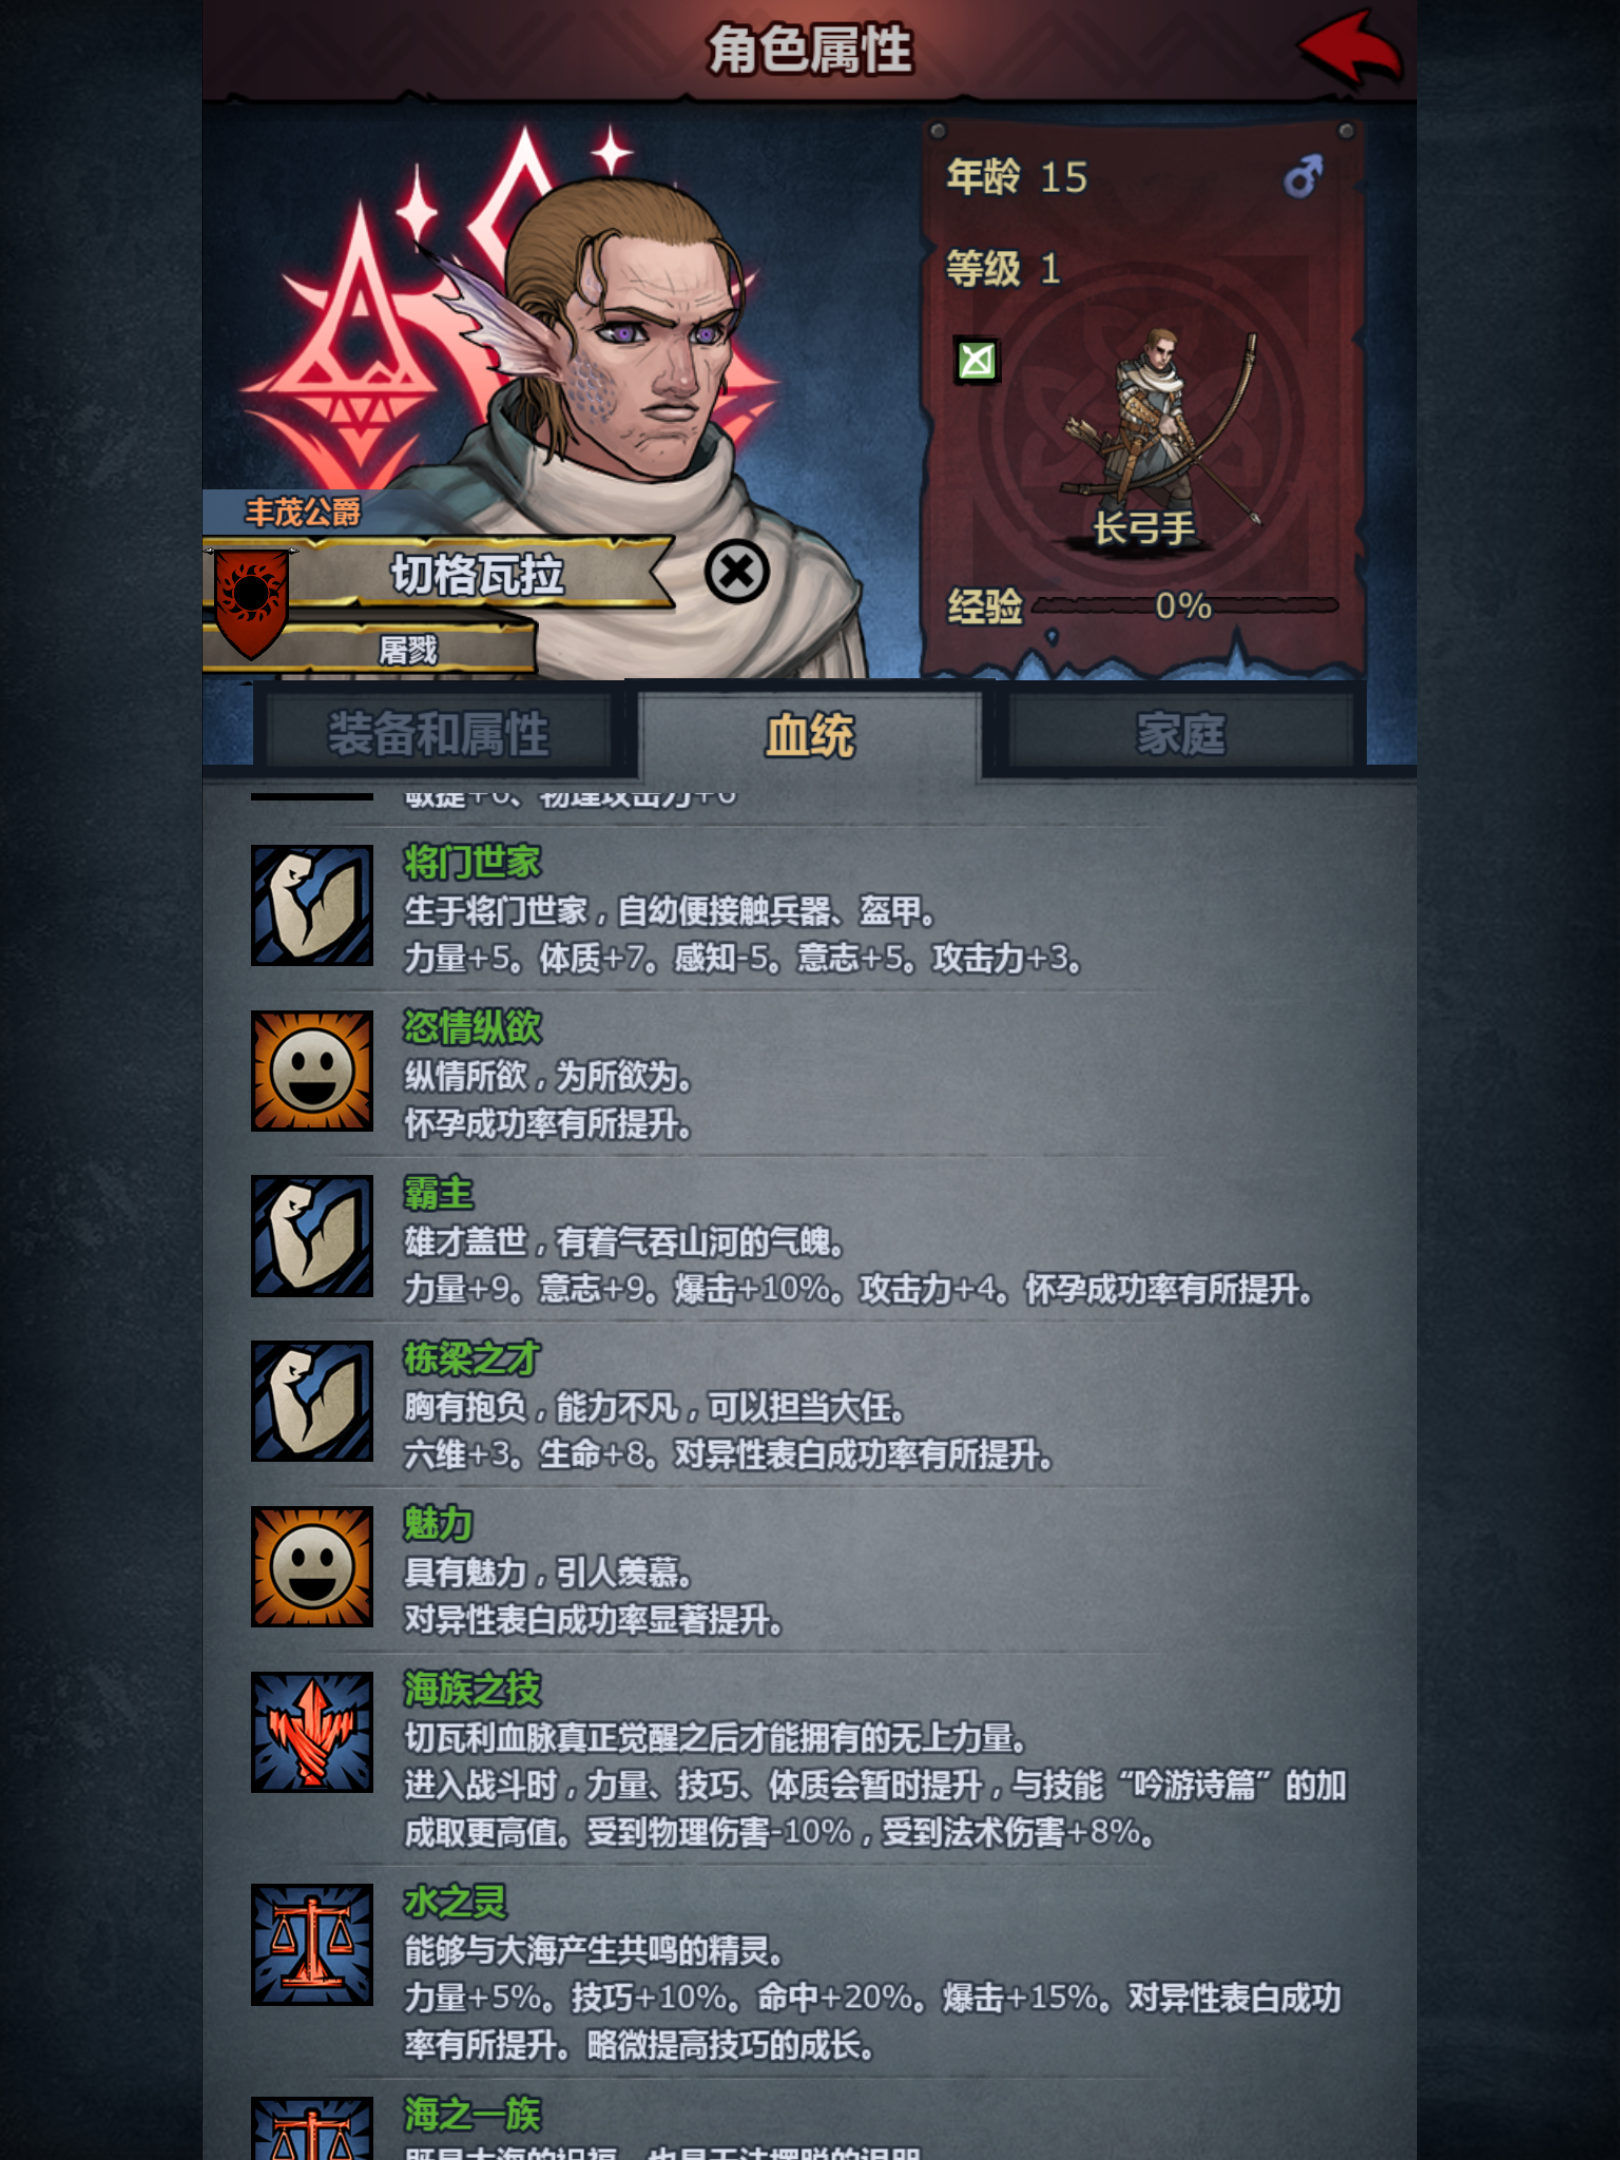Click the 经验 experience progress bar

(1185, 605)
